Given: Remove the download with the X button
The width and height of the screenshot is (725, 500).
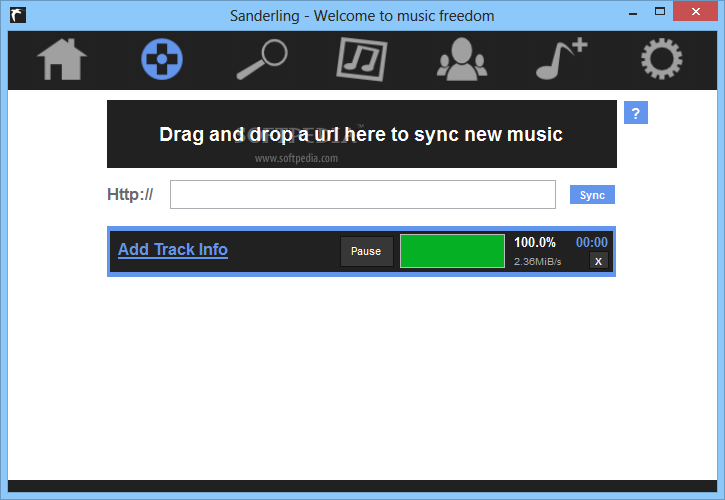Looking at the screenshot, I should (598, 261).
